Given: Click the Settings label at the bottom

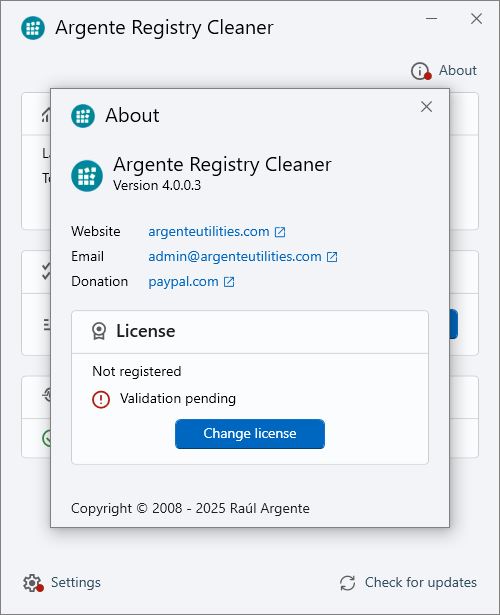Looking at the screenshot, I should pos(76,582).
